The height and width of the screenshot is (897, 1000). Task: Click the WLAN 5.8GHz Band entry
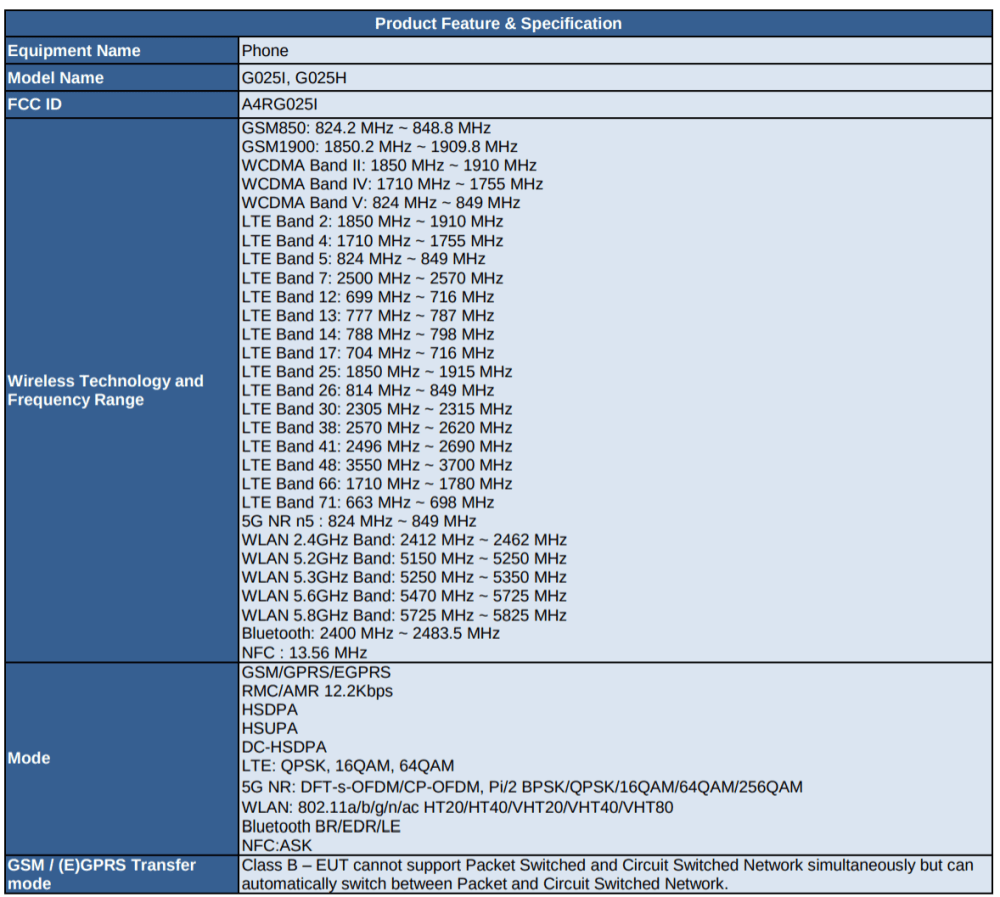click(x=404, y=615)
